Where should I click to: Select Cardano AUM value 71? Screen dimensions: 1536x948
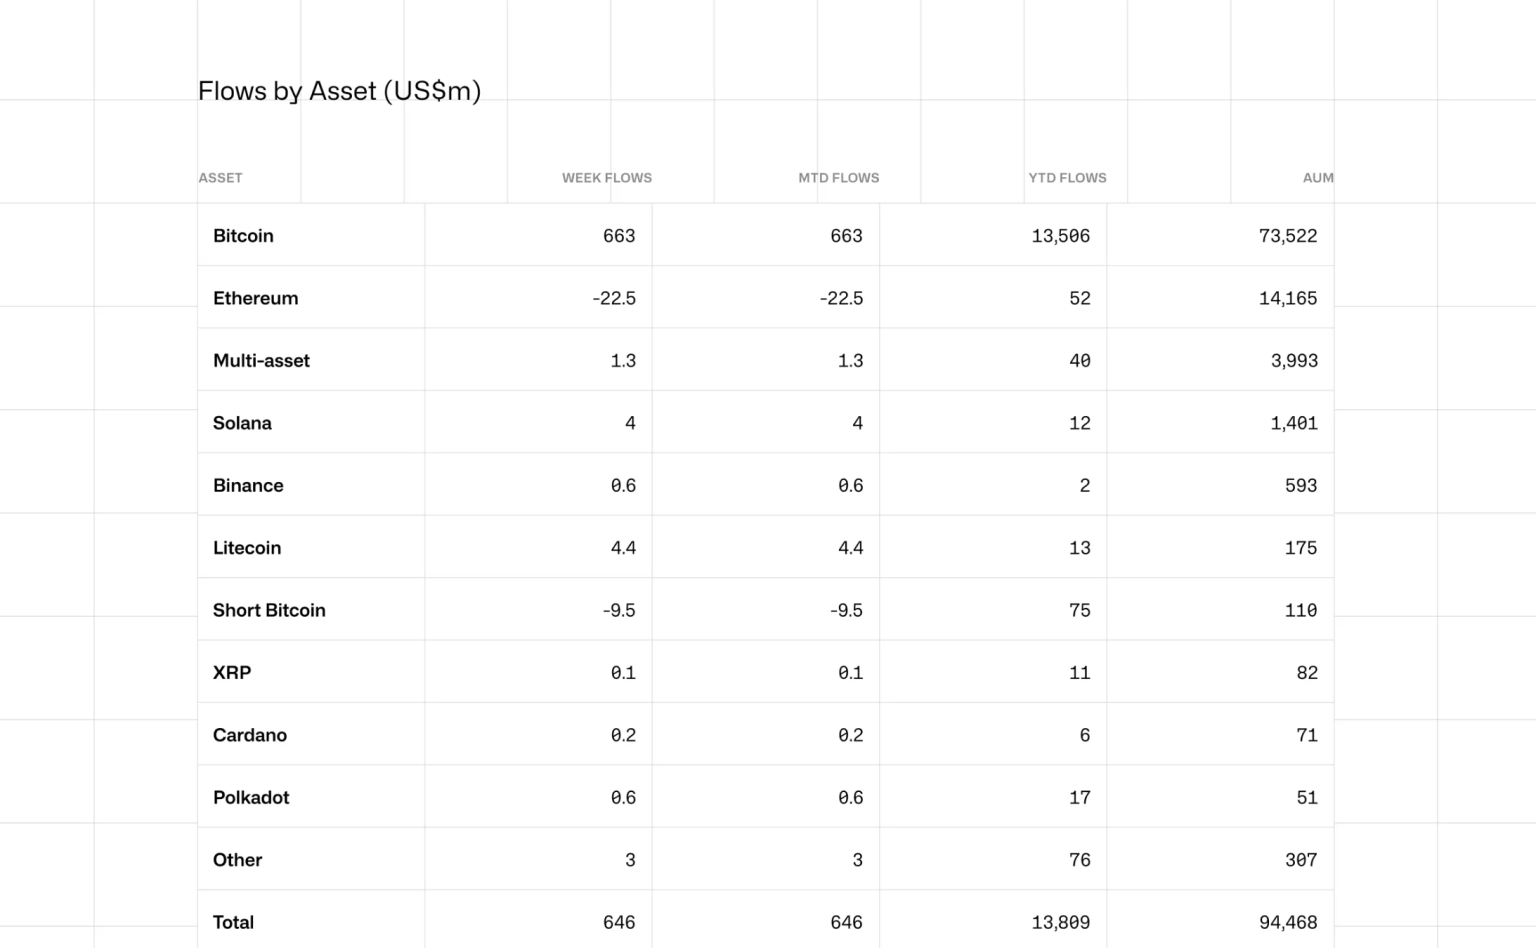coord(1307,735)
